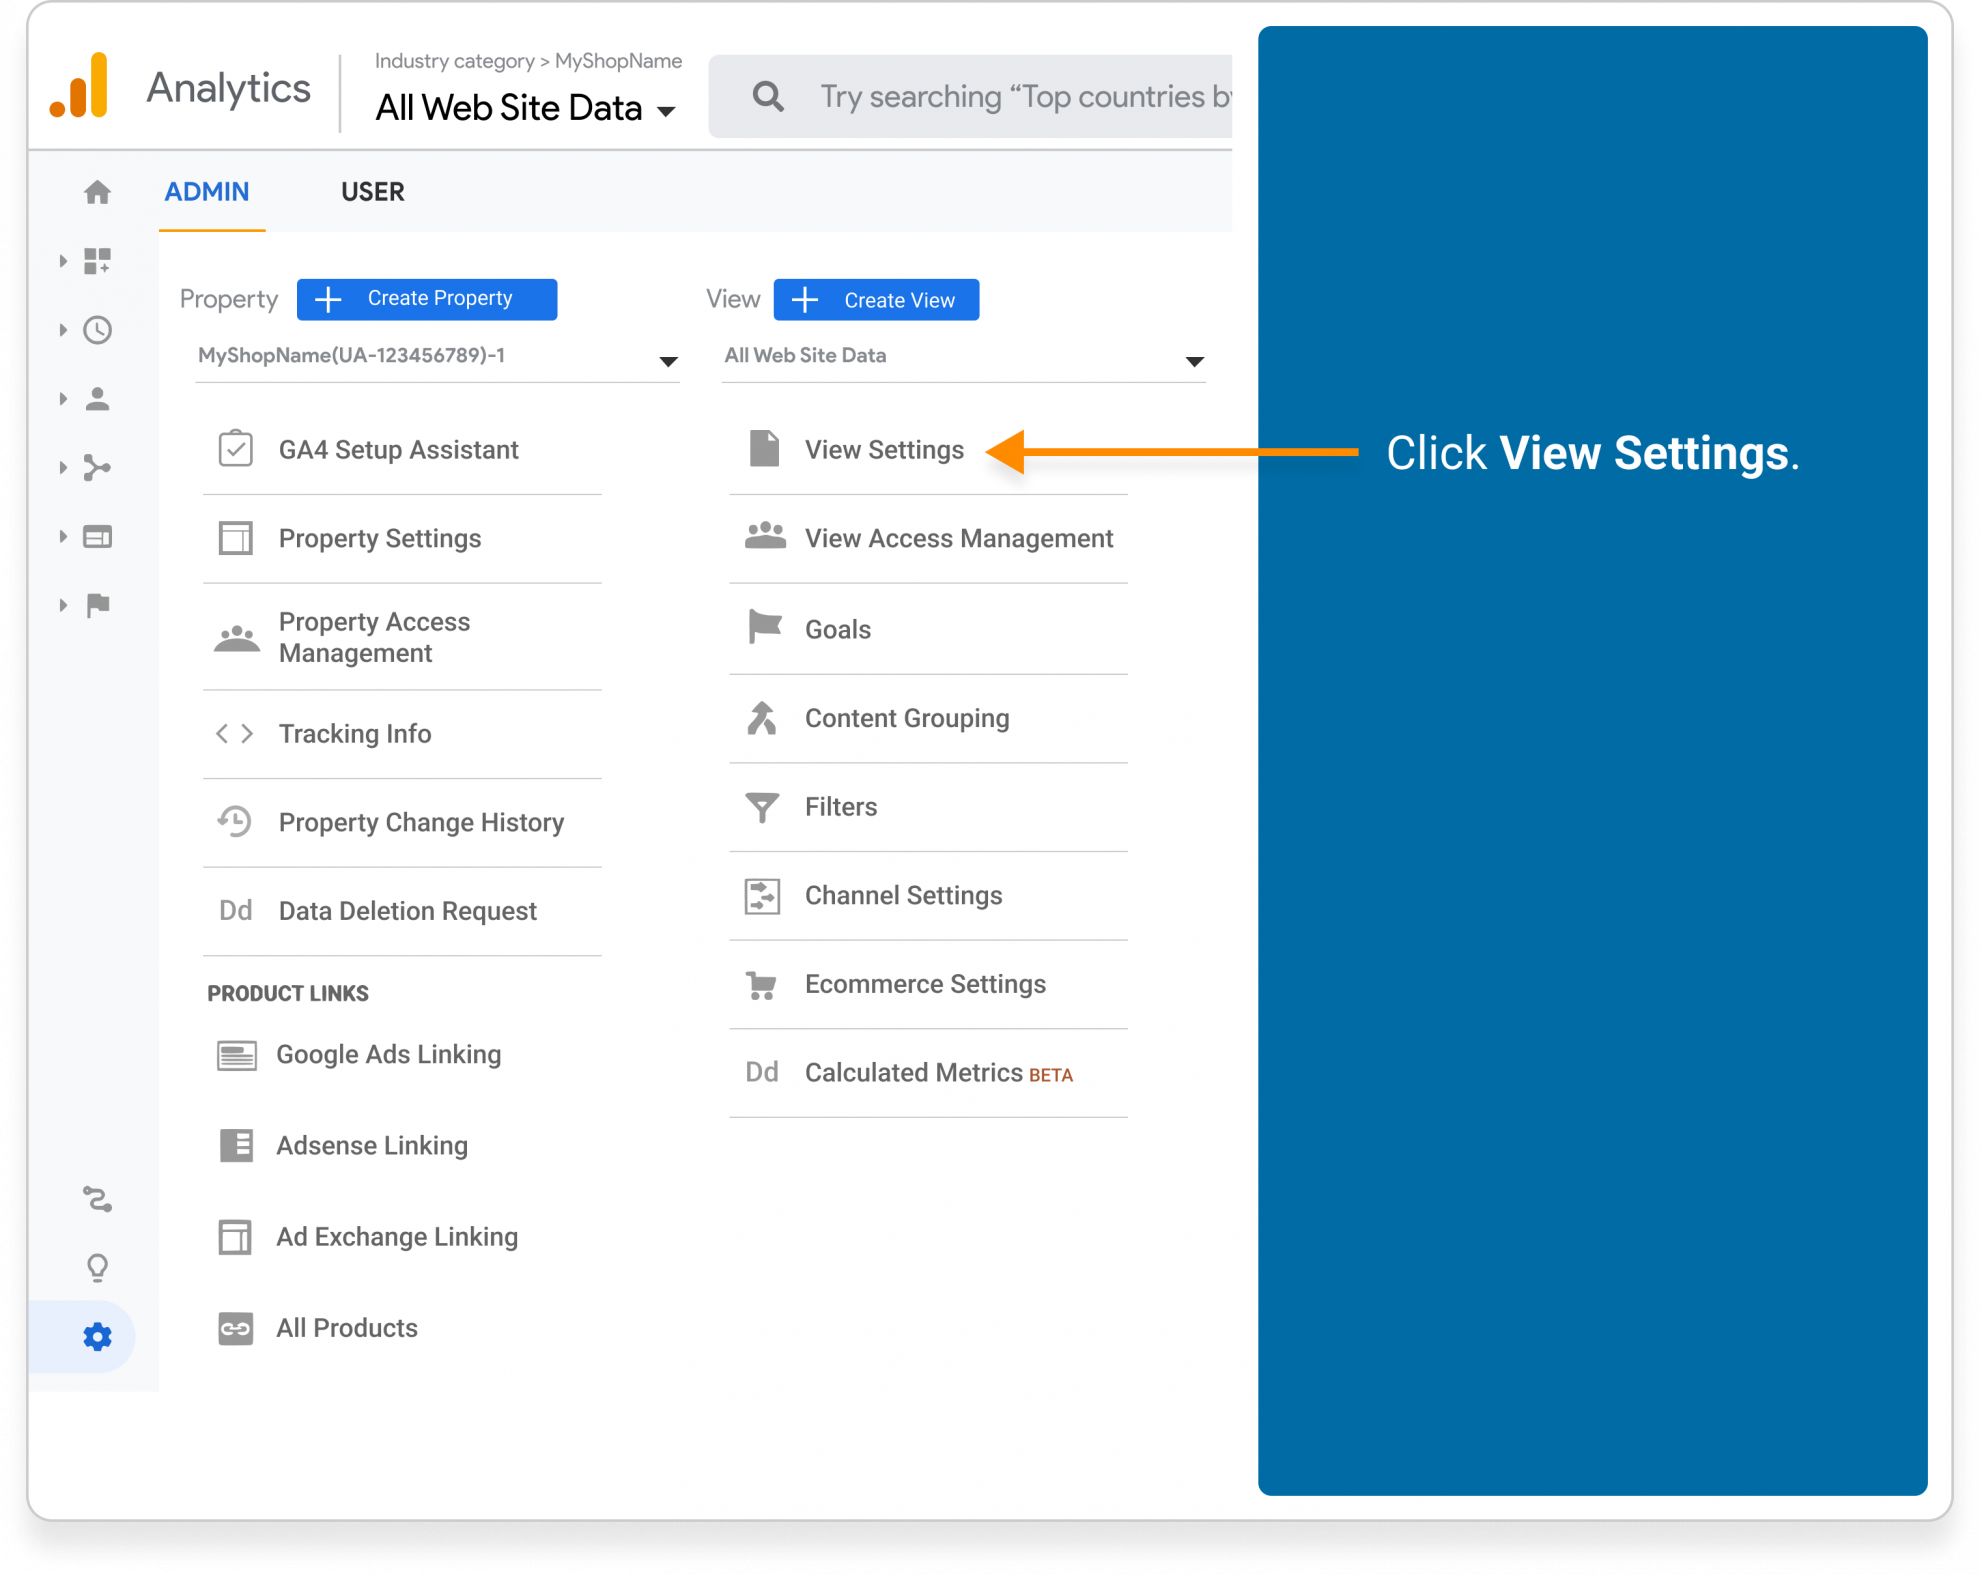Click the Audience person icon in sidebar
Image resolution: width=1980 pixels, height=1574 pixels.
click(x=97, y=399)
